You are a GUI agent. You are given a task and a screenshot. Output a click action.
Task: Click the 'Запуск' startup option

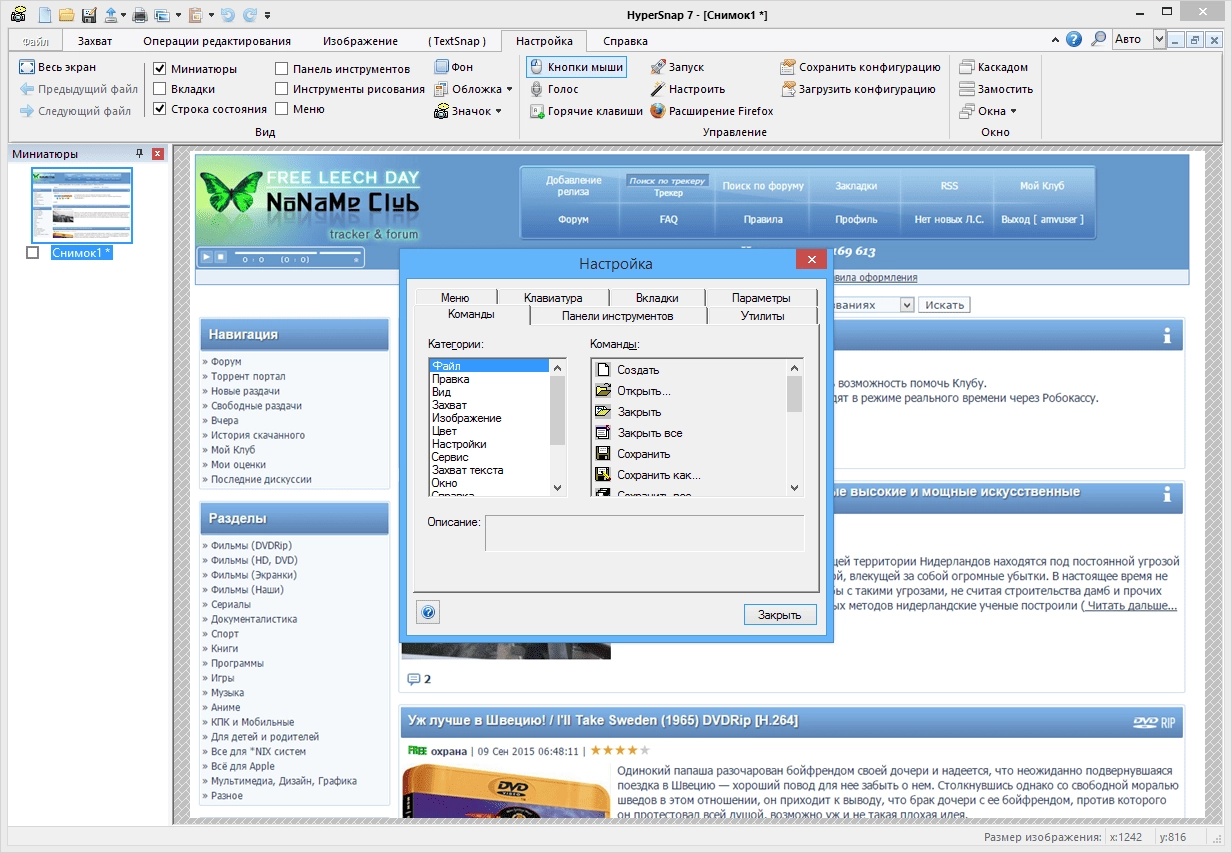tap(677, 67)
